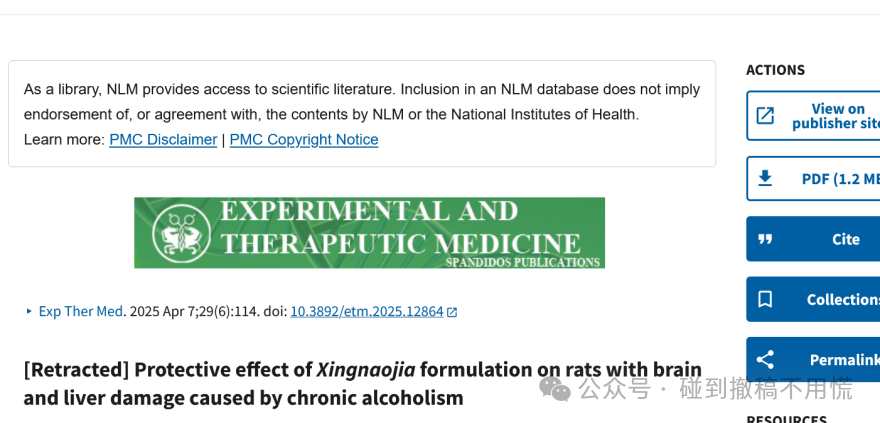Click the quotation mark Cite icon
Screen dimensions: 880x423
click(x=765, y=239)
